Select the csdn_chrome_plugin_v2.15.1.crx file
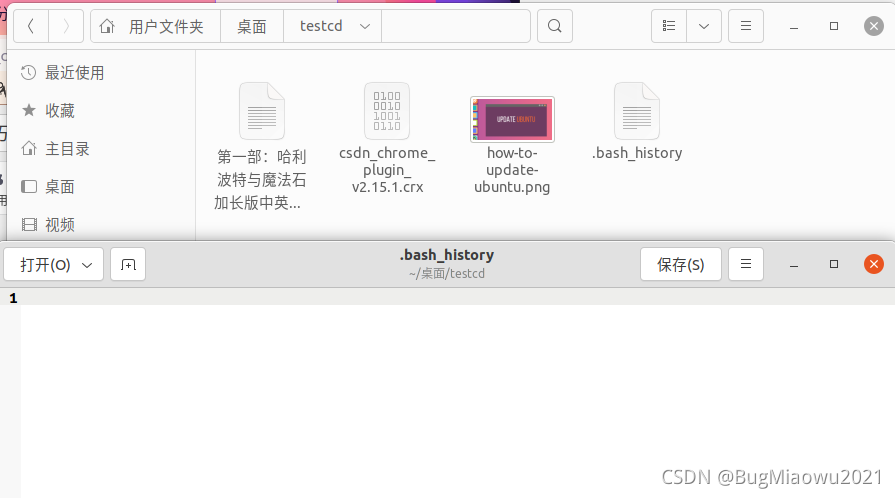Screen dimensions: 895x498 point(387,139)
